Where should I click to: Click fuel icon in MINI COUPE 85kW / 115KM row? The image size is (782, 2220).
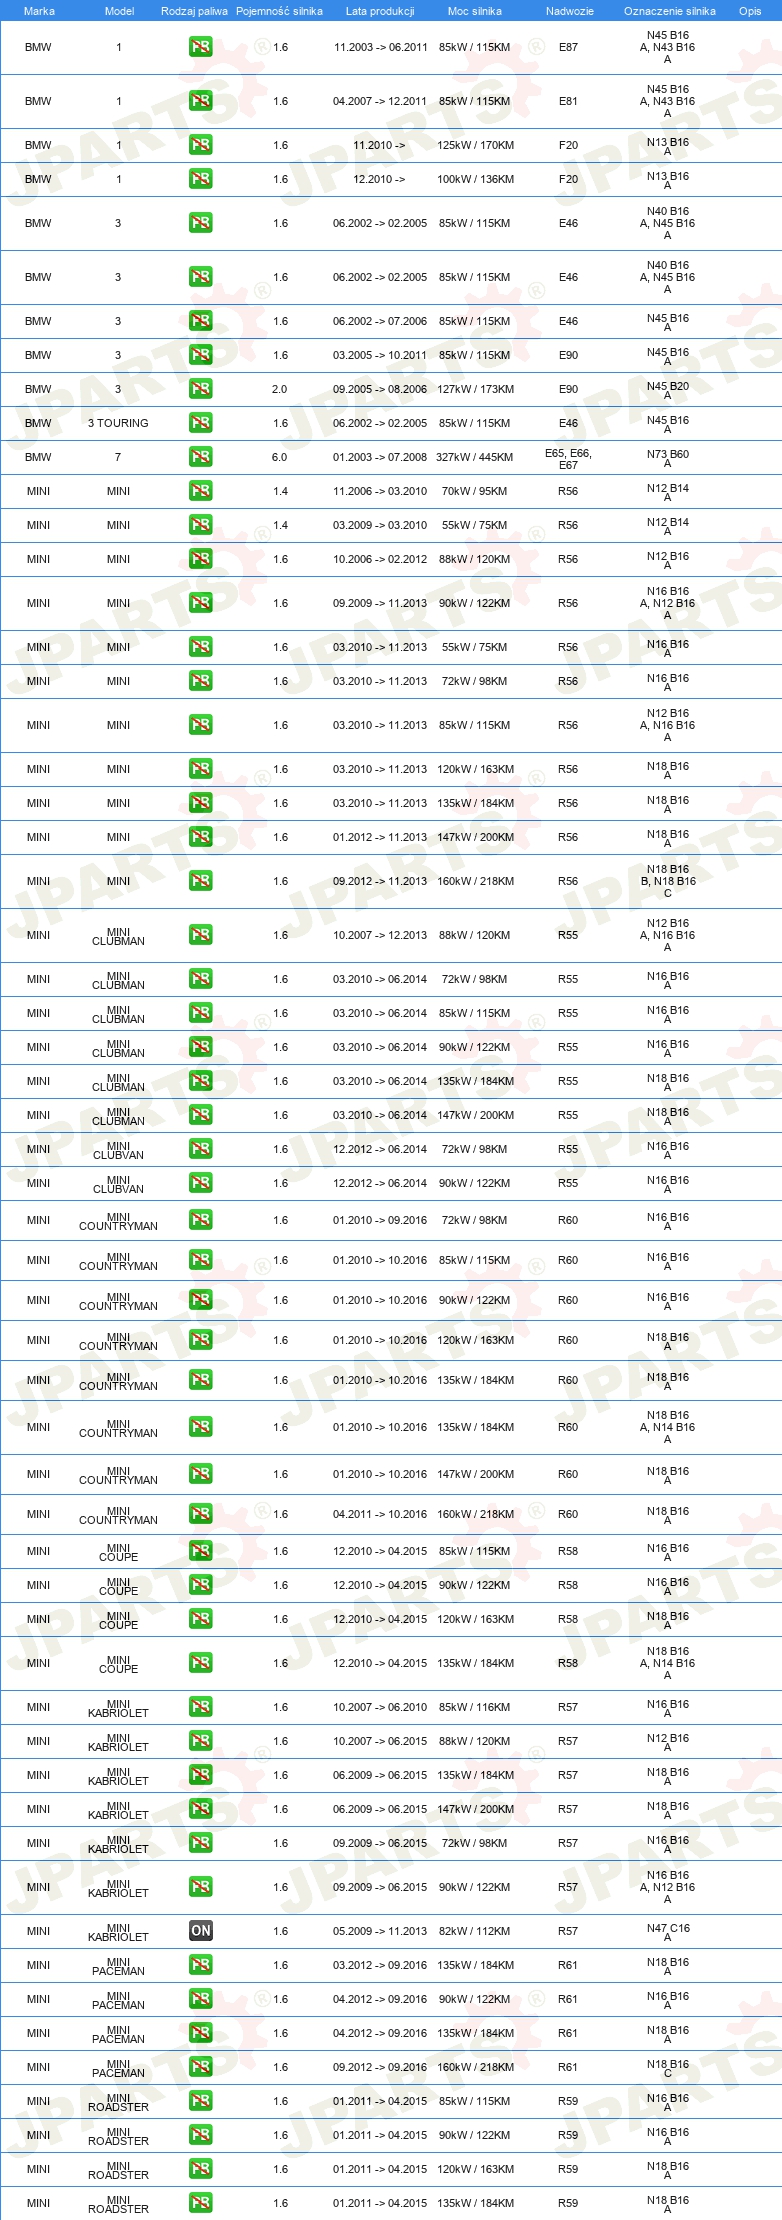click(200, 1551)
